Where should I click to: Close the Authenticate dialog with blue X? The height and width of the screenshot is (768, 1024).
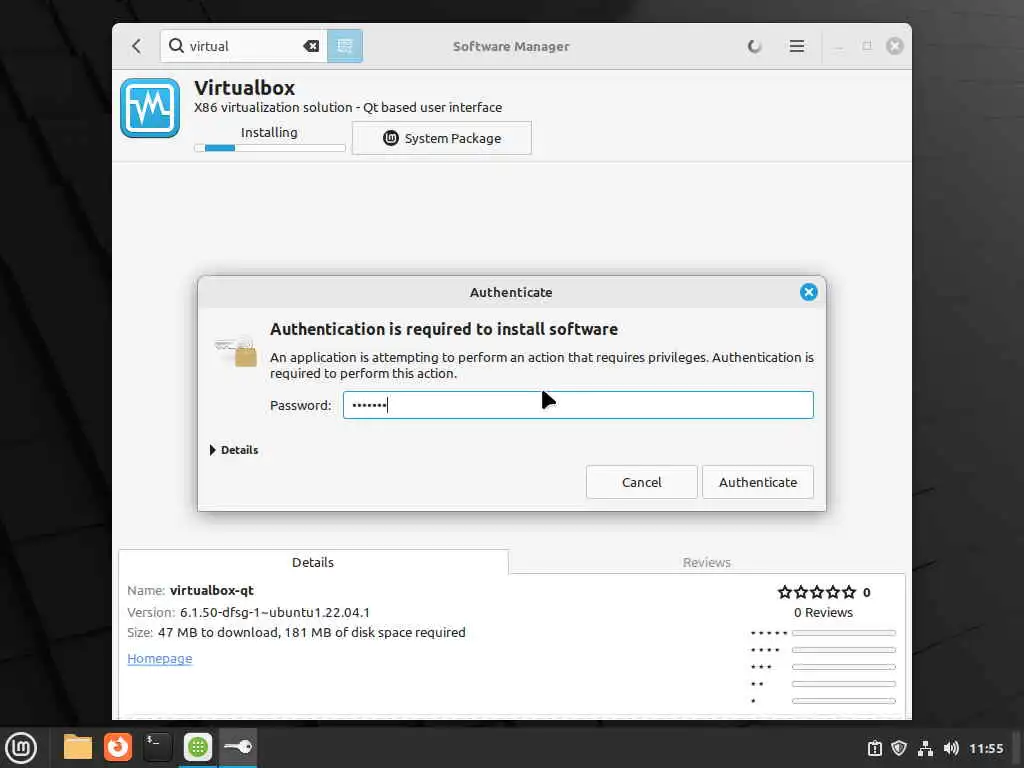coord(808,292)
